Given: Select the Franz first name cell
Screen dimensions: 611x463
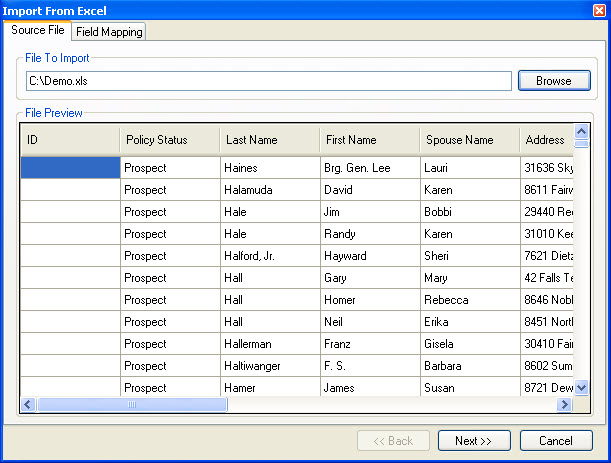Looking at the screenshot, I should [x=371, y=344].
